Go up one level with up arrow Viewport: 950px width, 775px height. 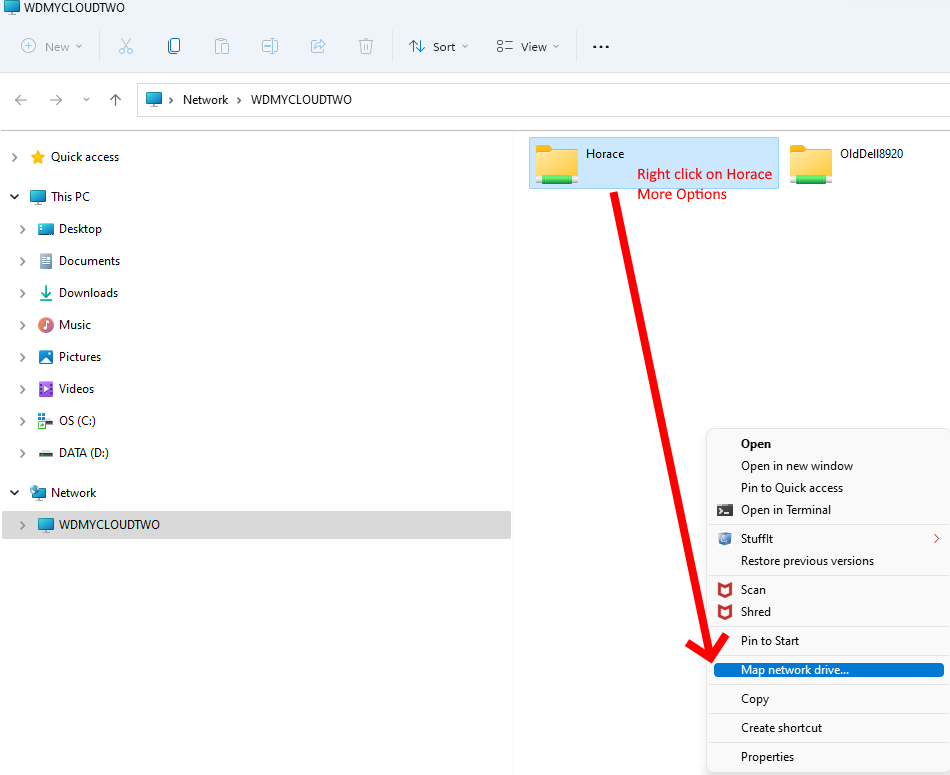tap(115, 100)
